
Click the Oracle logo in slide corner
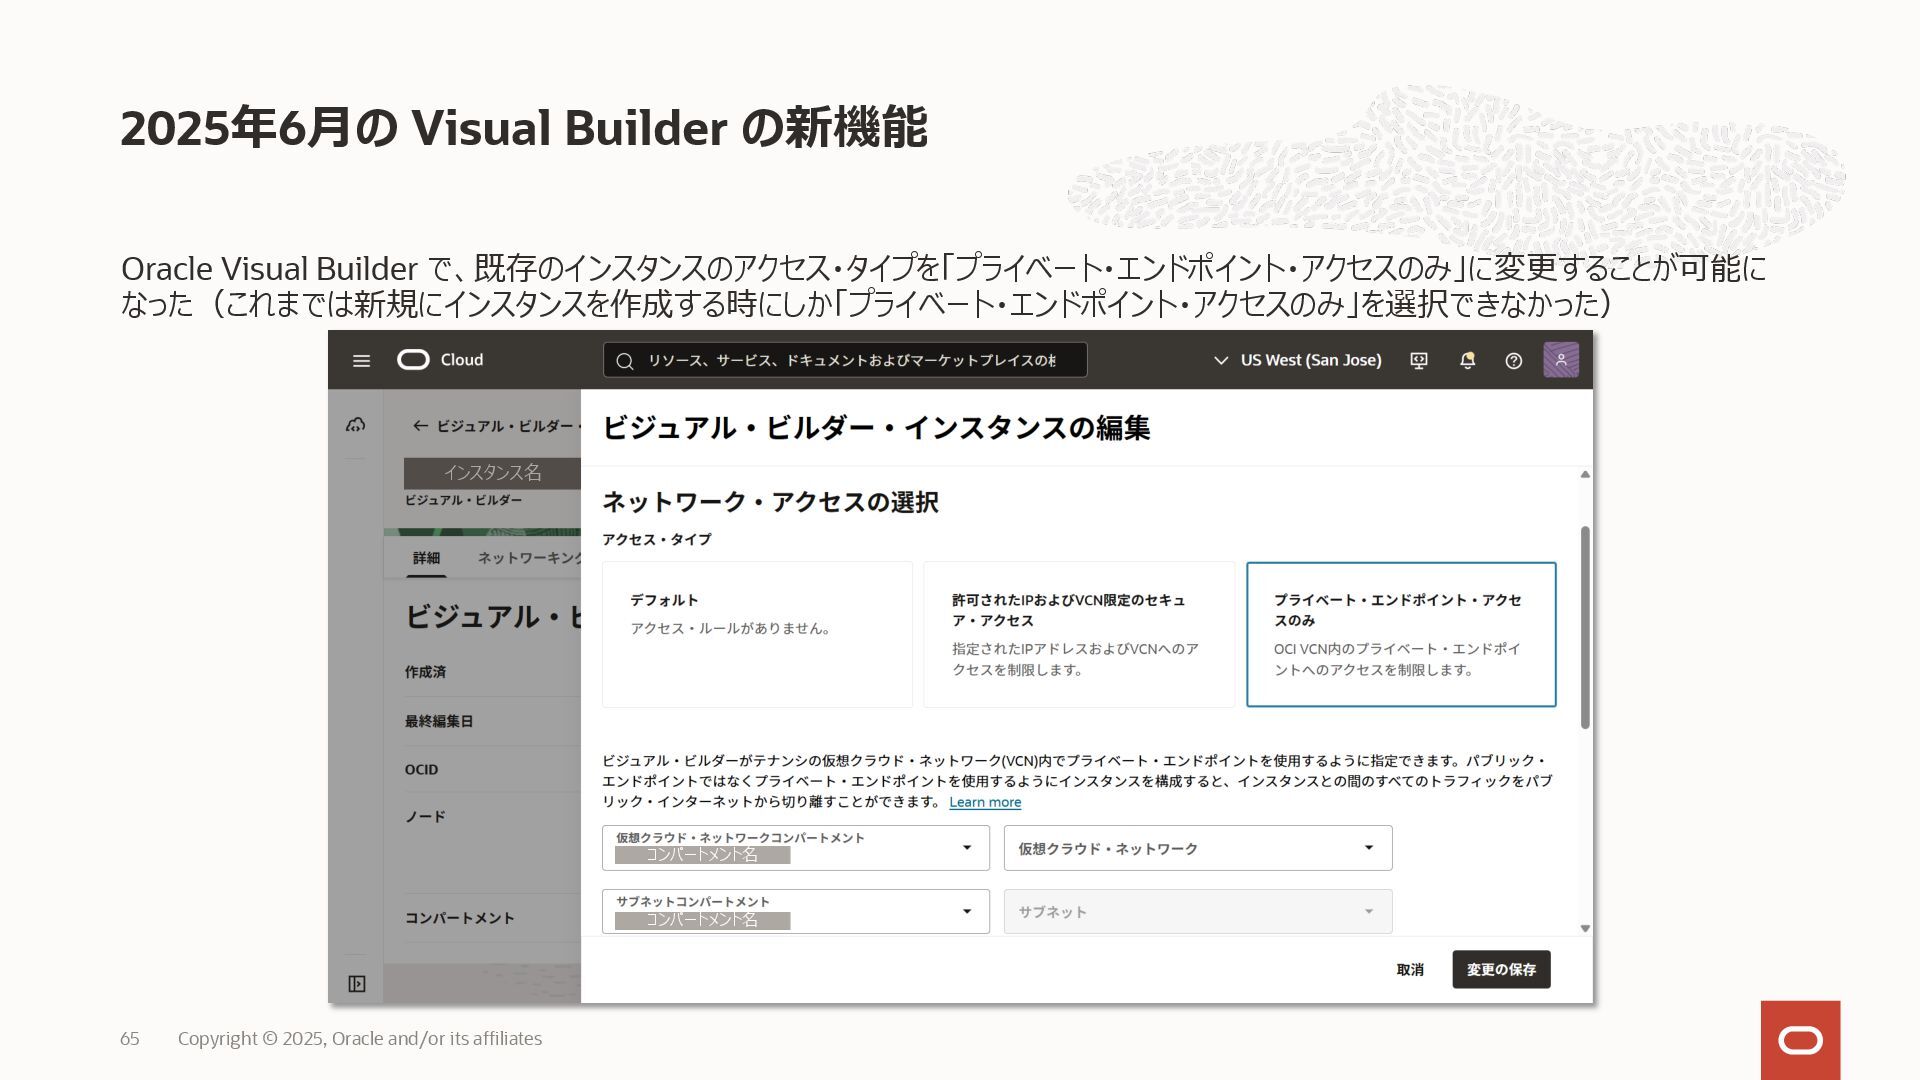1800,1040
